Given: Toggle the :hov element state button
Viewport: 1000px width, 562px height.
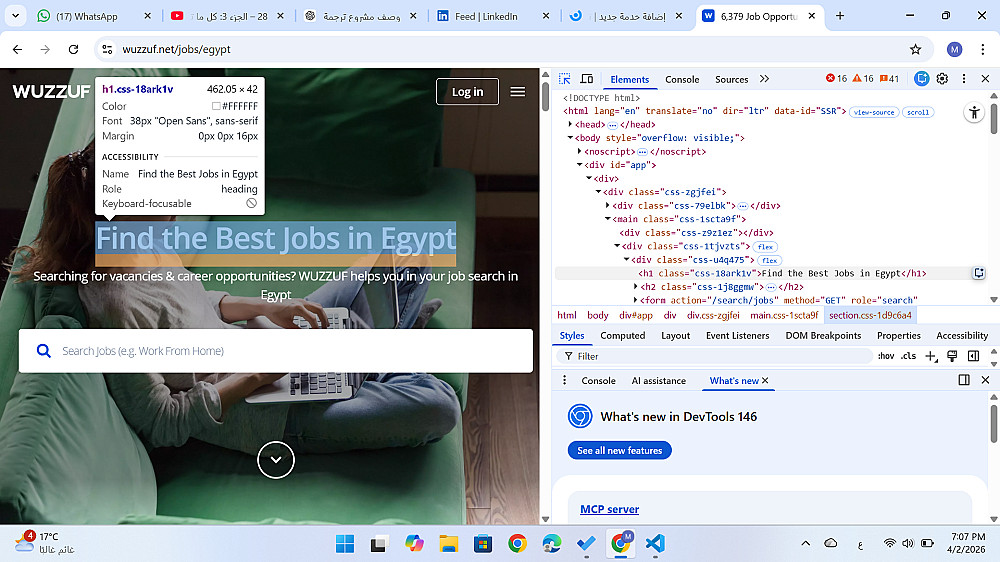Looking at the screenshot, I should (x=886, y=356).
